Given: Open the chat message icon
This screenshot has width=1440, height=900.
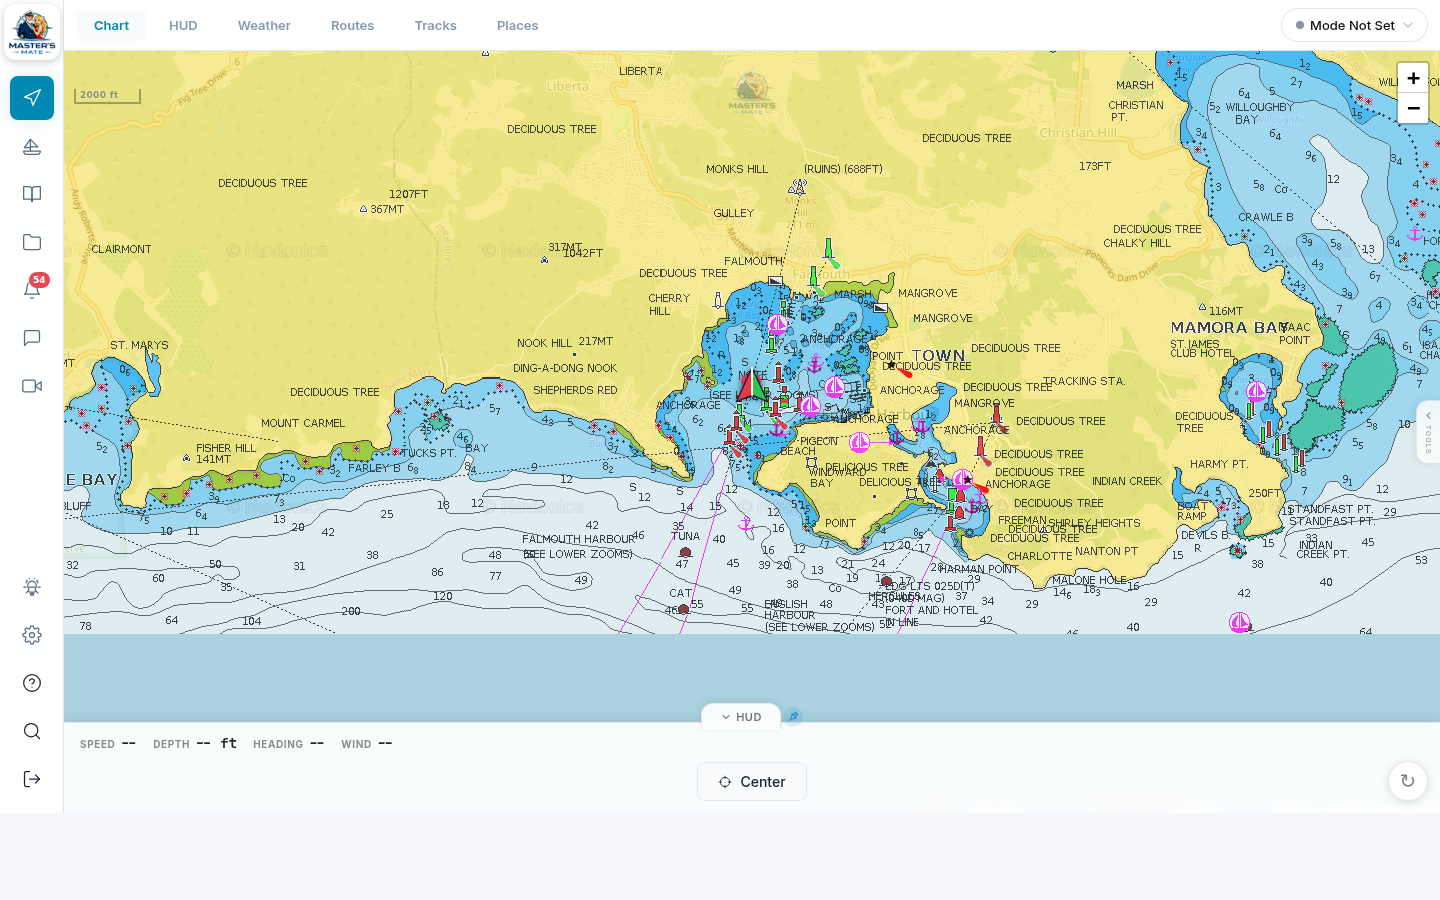Looking at the screenshot, I should pyautogui.click(x=32, y=338).
